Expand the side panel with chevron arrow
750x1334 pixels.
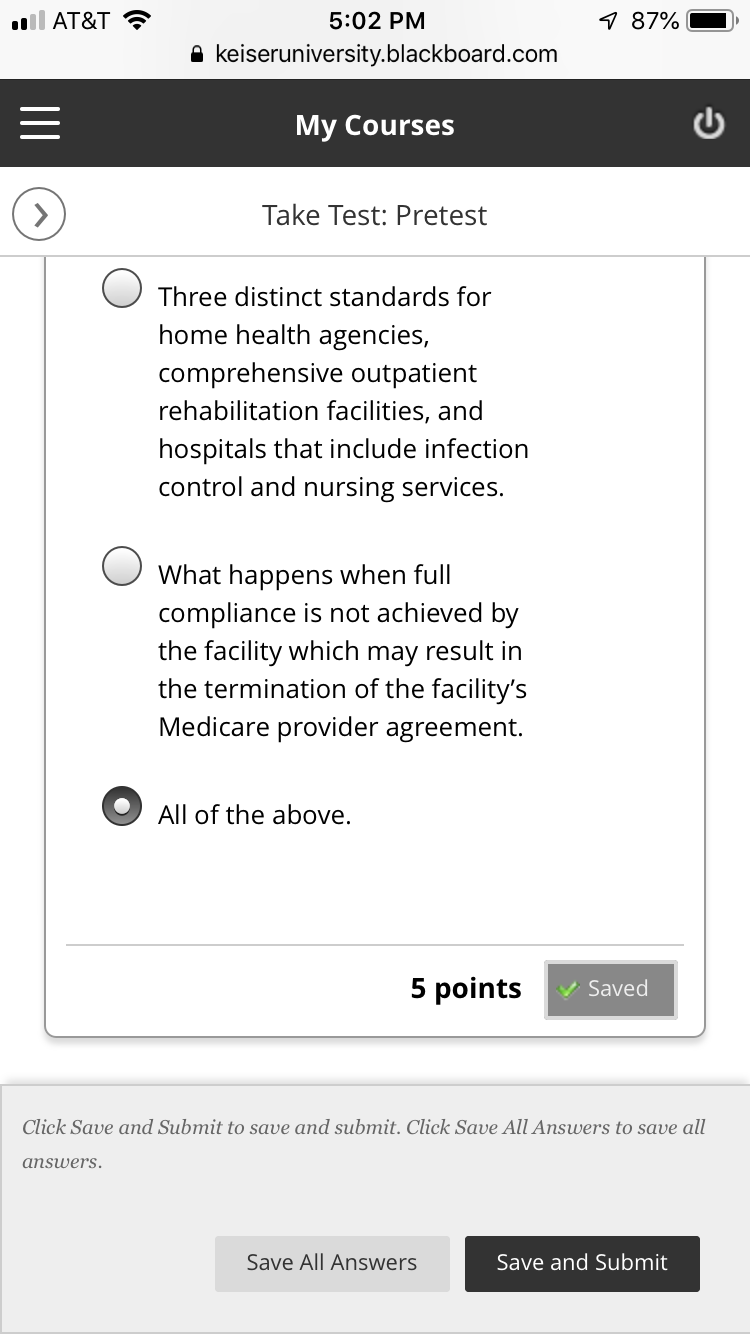[39, 215]
